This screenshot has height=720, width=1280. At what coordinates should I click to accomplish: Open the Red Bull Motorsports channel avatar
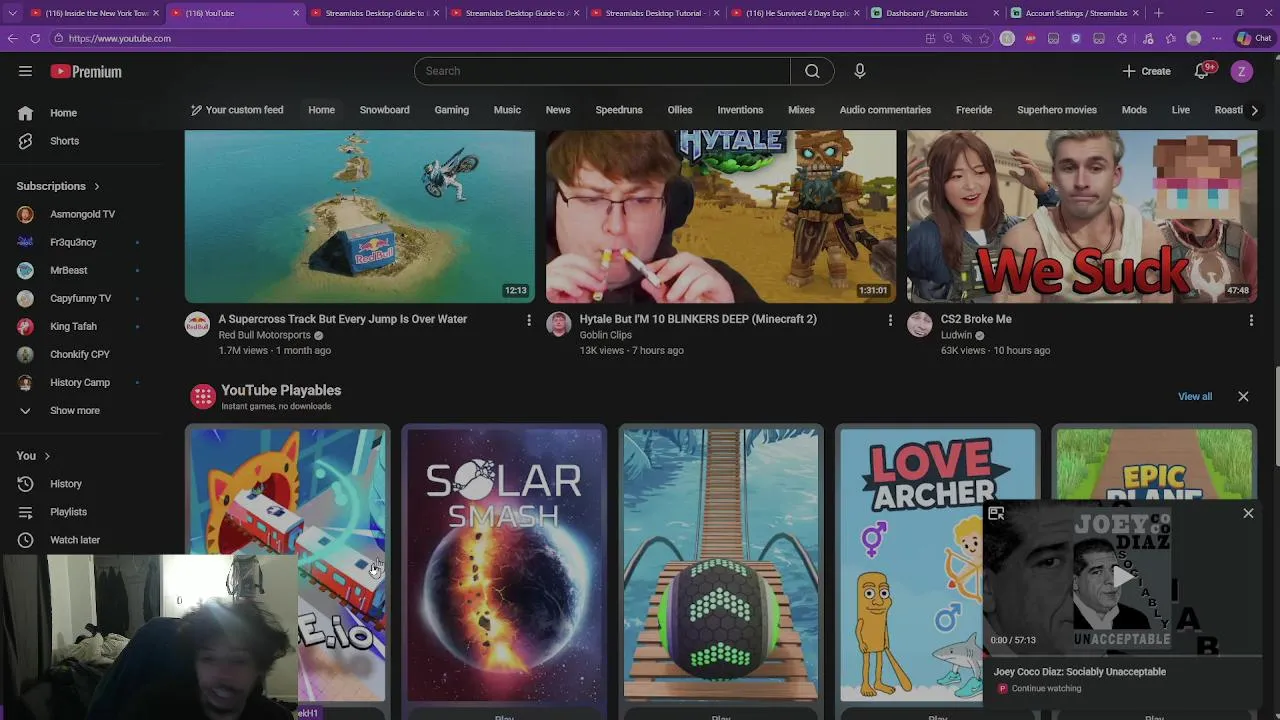(x=197, y=324)
